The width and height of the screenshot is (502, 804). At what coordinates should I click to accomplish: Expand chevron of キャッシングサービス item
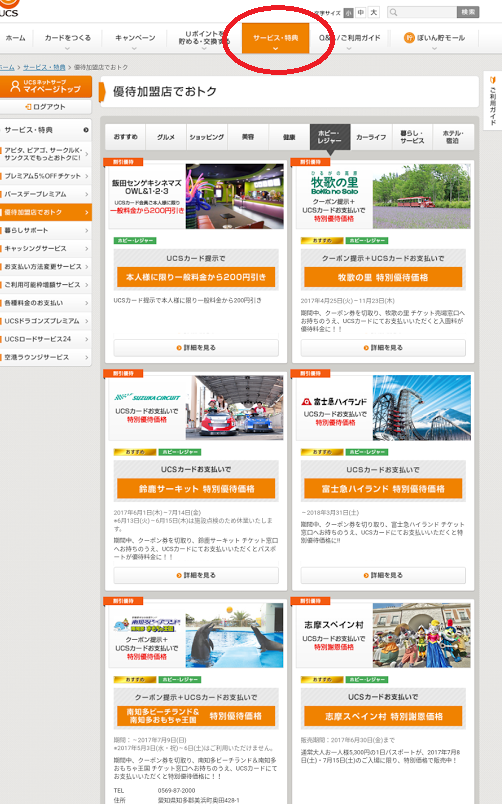[x=87, y=249]
